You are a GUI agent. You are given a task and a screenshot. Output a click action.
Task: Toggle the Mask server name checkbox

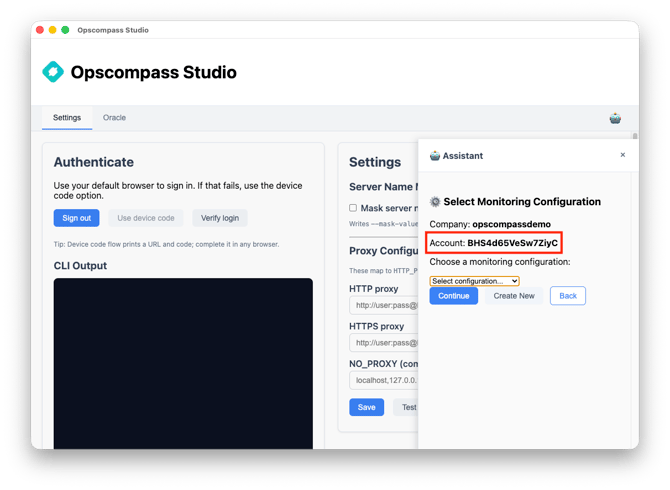[x=353, y=208]
